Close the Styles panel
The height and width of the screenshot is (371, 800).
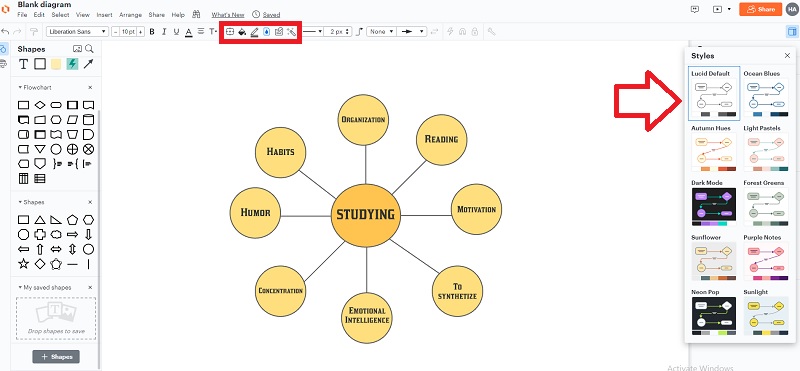787,56
